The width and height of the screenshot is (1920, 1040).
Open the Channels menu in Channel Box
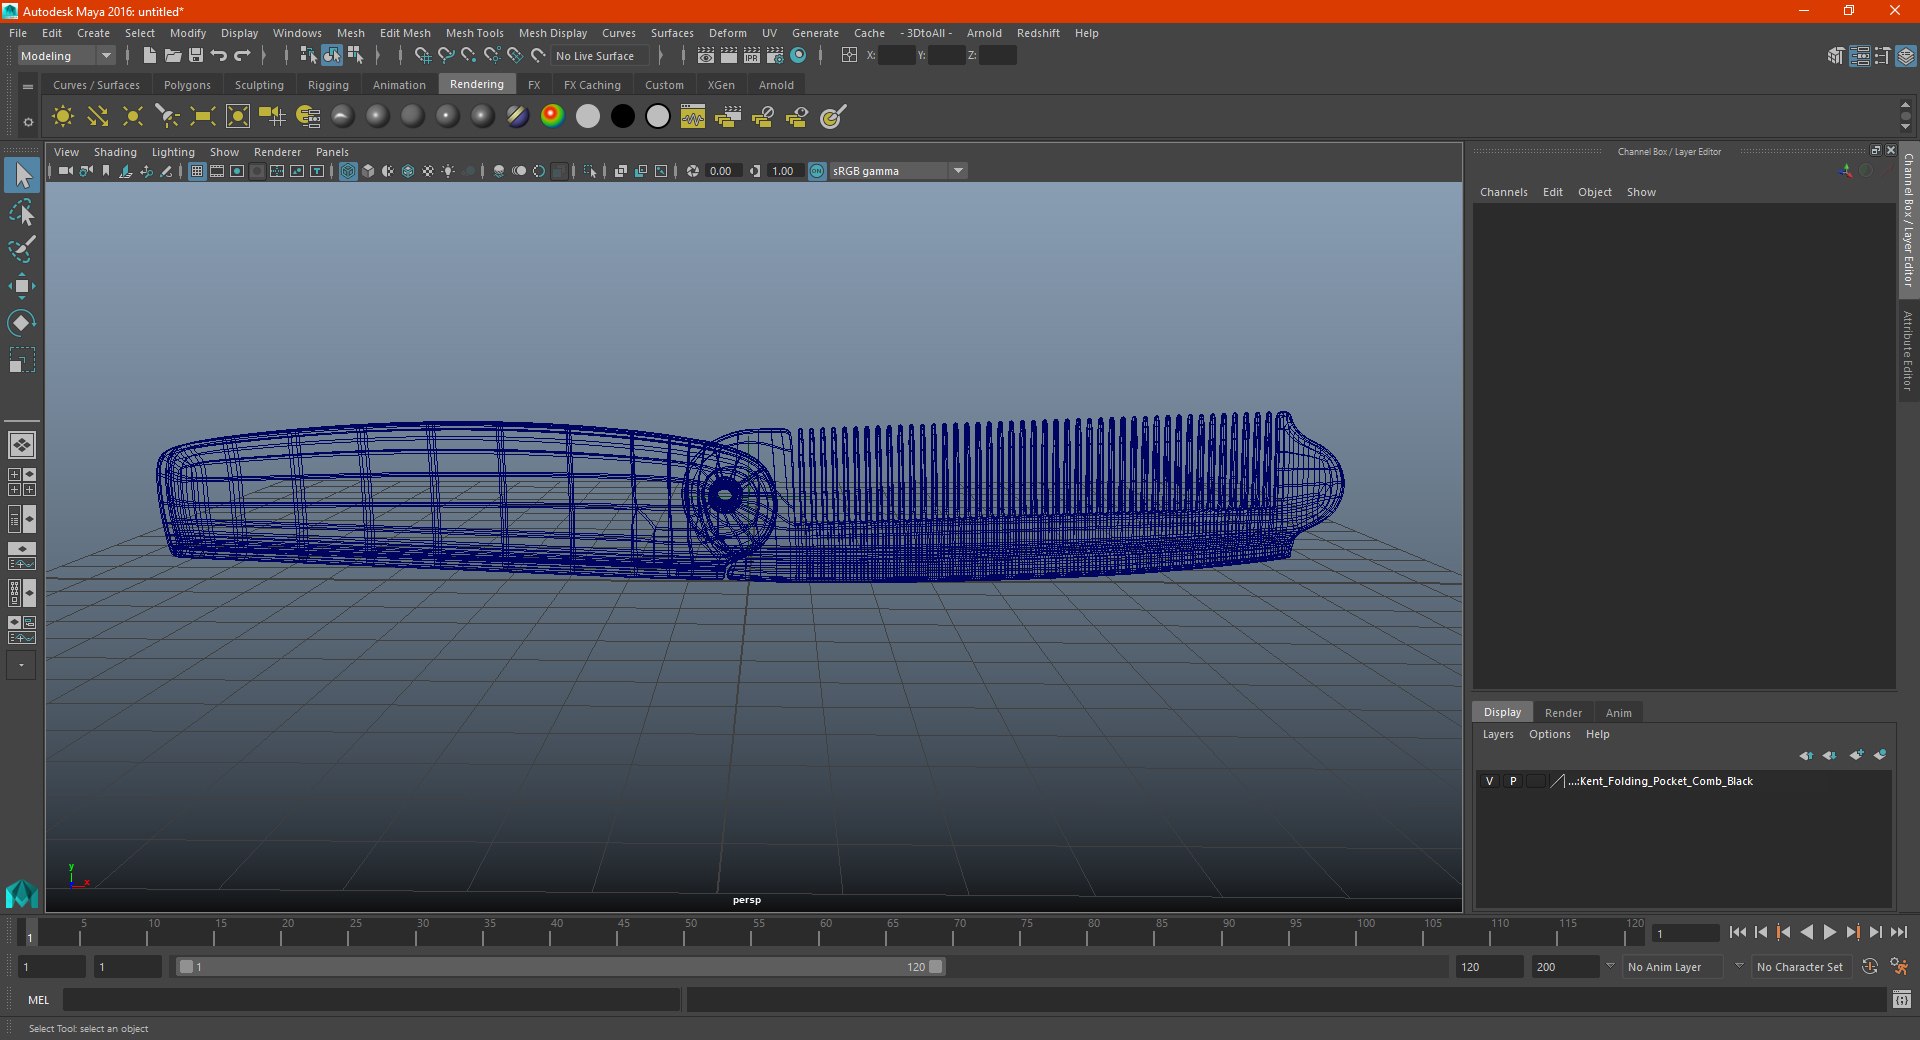pyautogui.click(x=1503, y=192)
